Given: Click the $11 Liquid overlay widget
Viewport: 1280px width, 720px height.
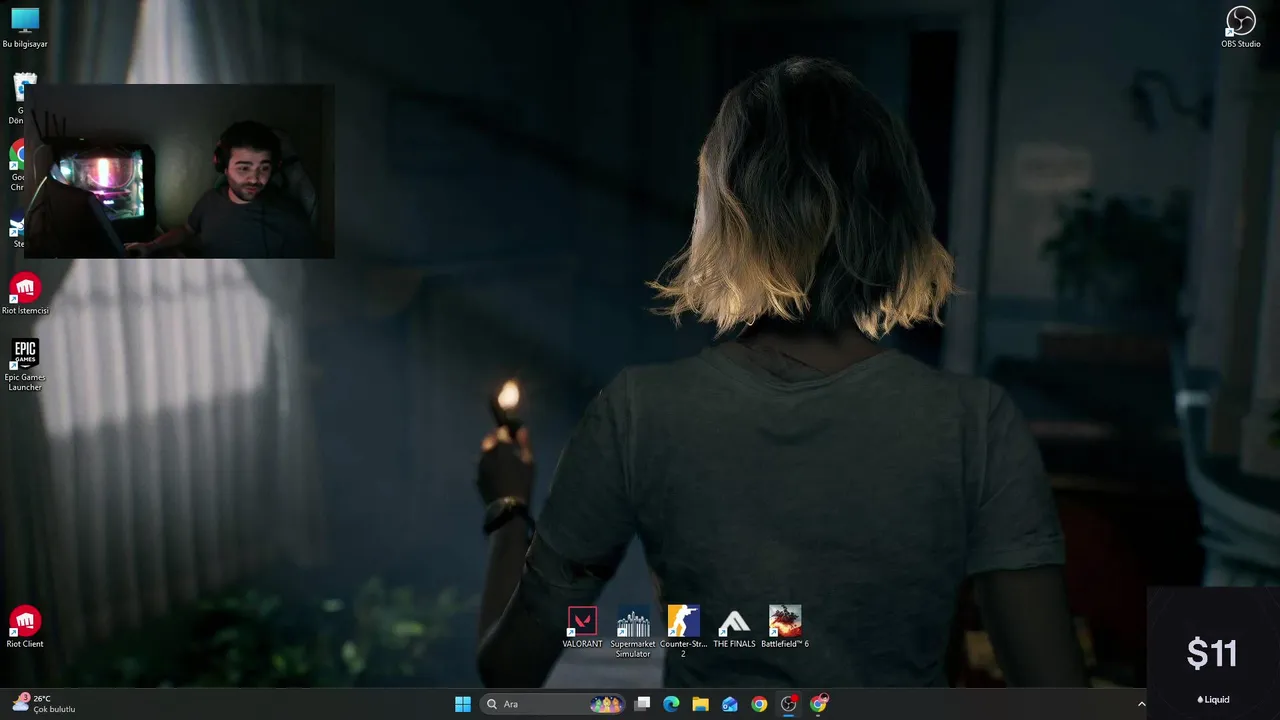Looking at the screenshot, I should (x=1213, y=654).
